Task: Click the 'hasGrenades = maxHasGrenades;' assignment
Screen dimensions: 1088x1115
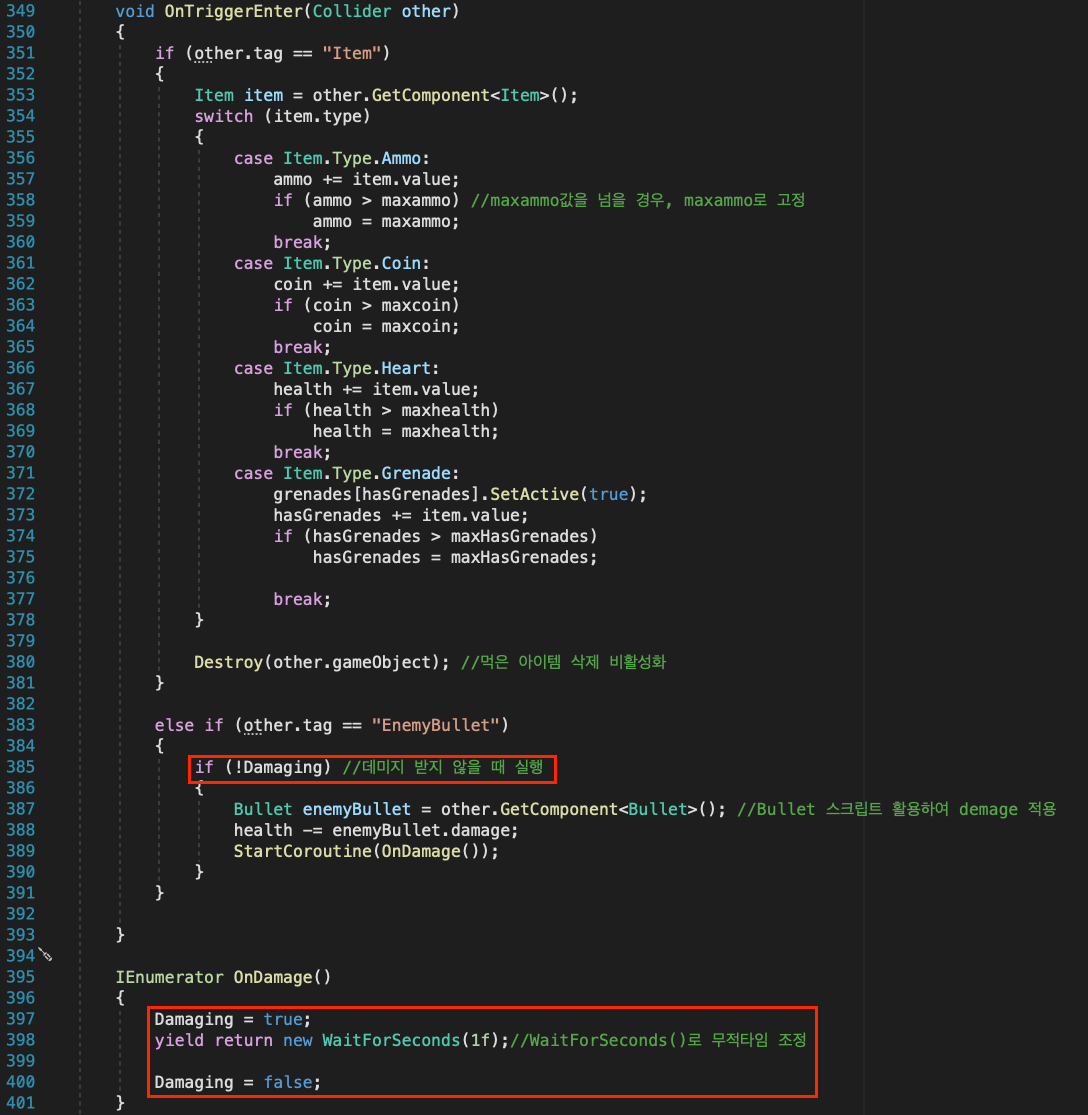Action: coord(455,557)
